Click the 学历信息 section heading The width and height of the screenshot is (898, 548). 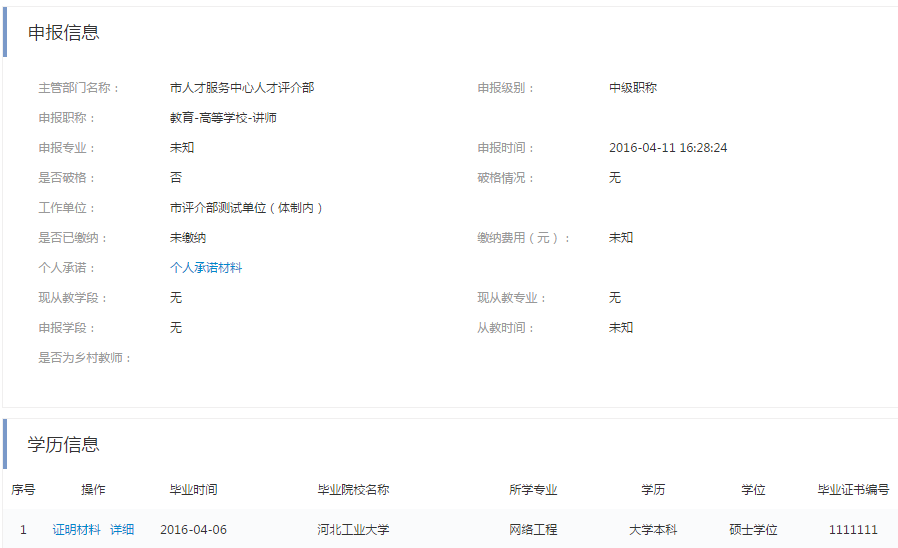[x=64, y=445]
